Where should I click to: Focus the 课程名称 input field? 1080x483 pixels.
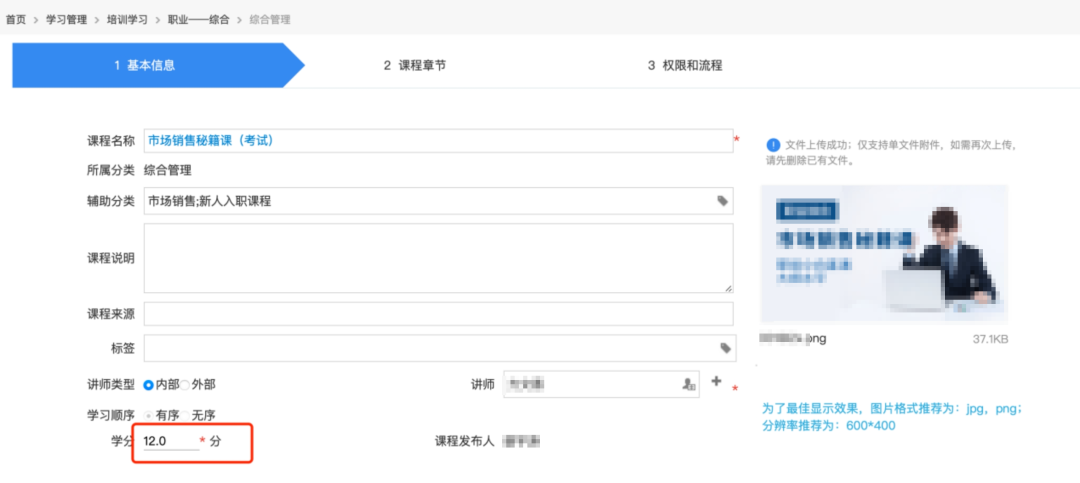point(438,141)
